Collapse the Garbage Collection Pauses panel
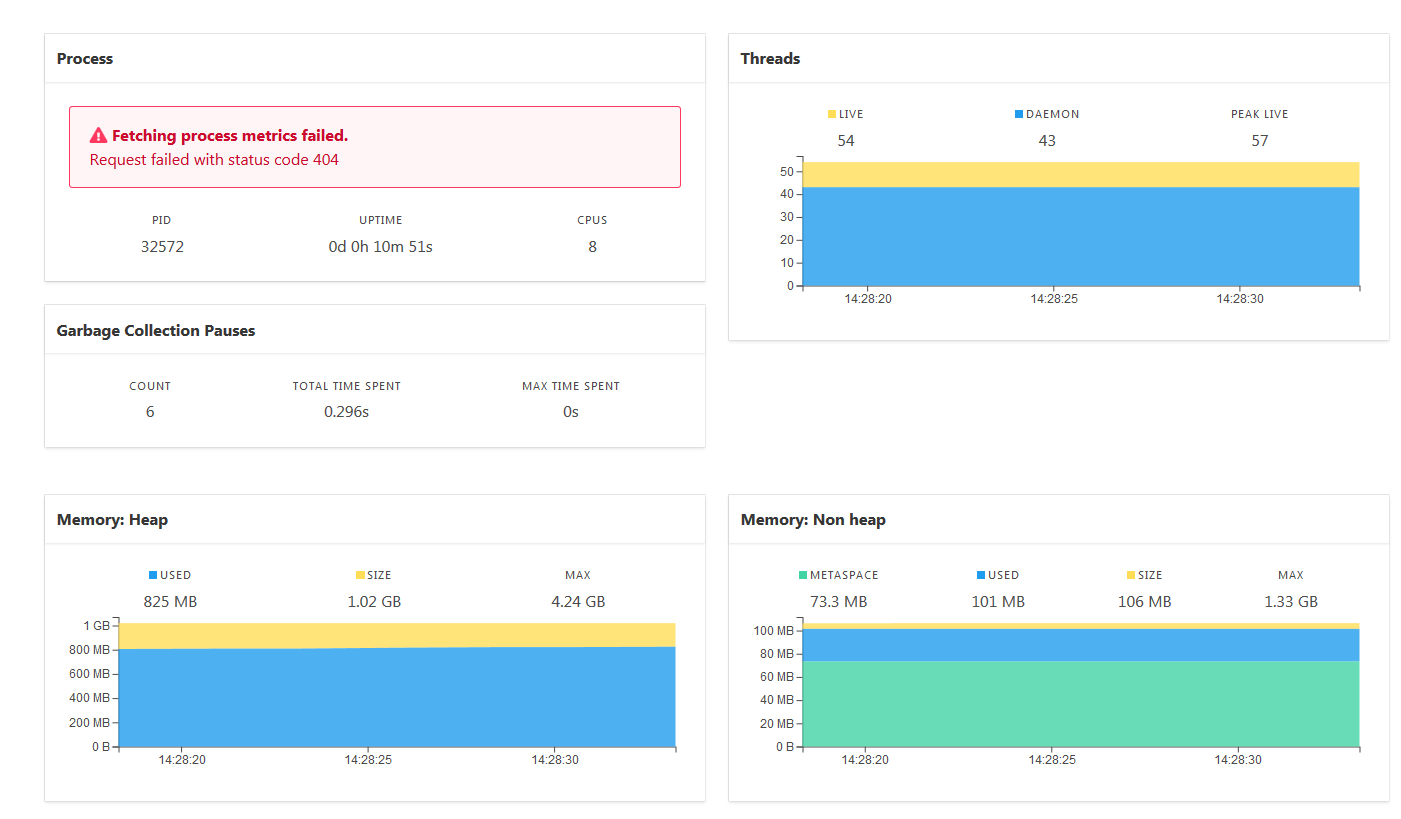This screenshot has width=1401, height=819. point(156,329)
